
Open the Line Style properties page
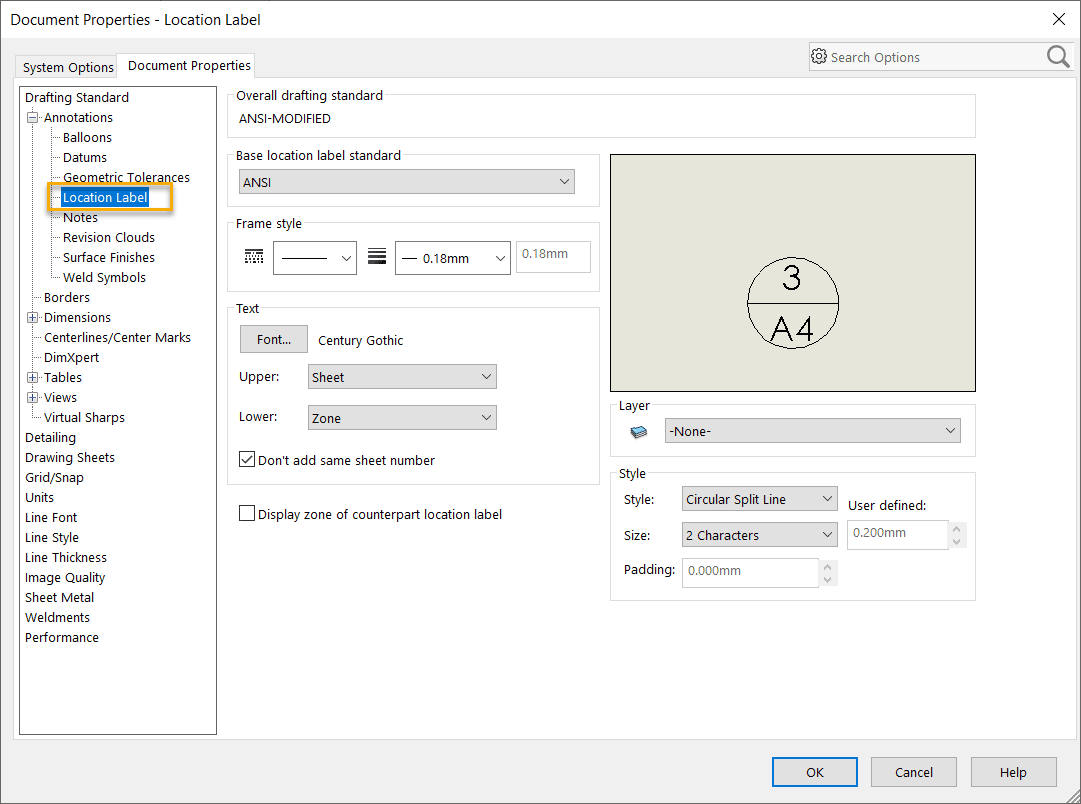tap(52, 537)
